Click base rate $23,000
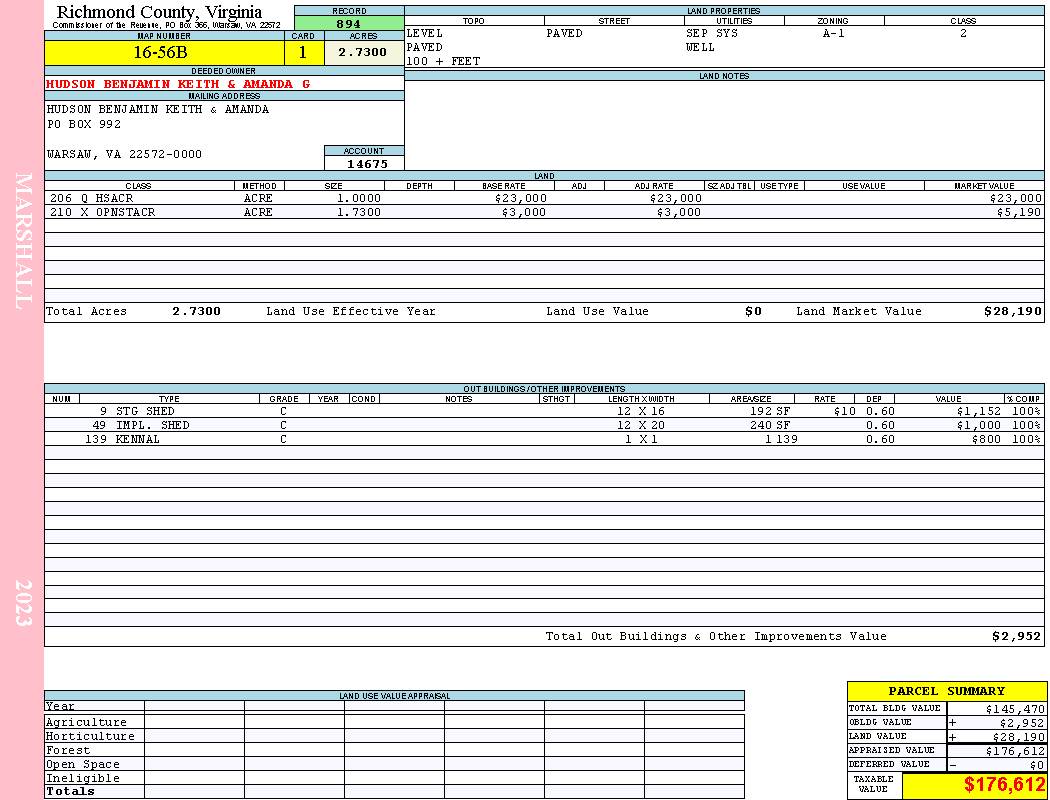Screen dimensions: 1050x800 pos(521,199)
